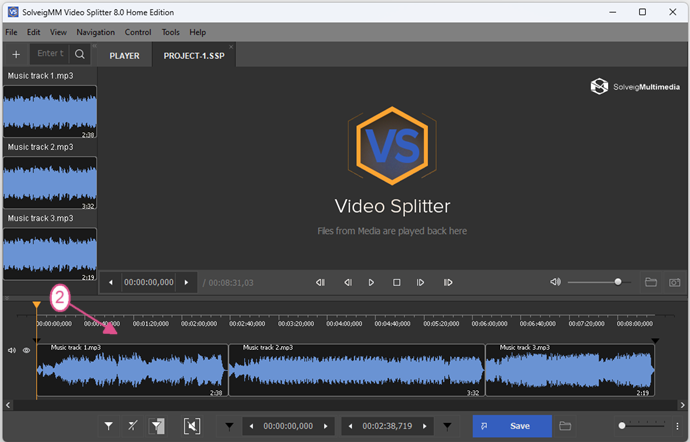The height and width of the screenshot is (442, 690).
Task: Select Music track 2.mp3 clip on timeline
Action: click(x=356, y=370)
